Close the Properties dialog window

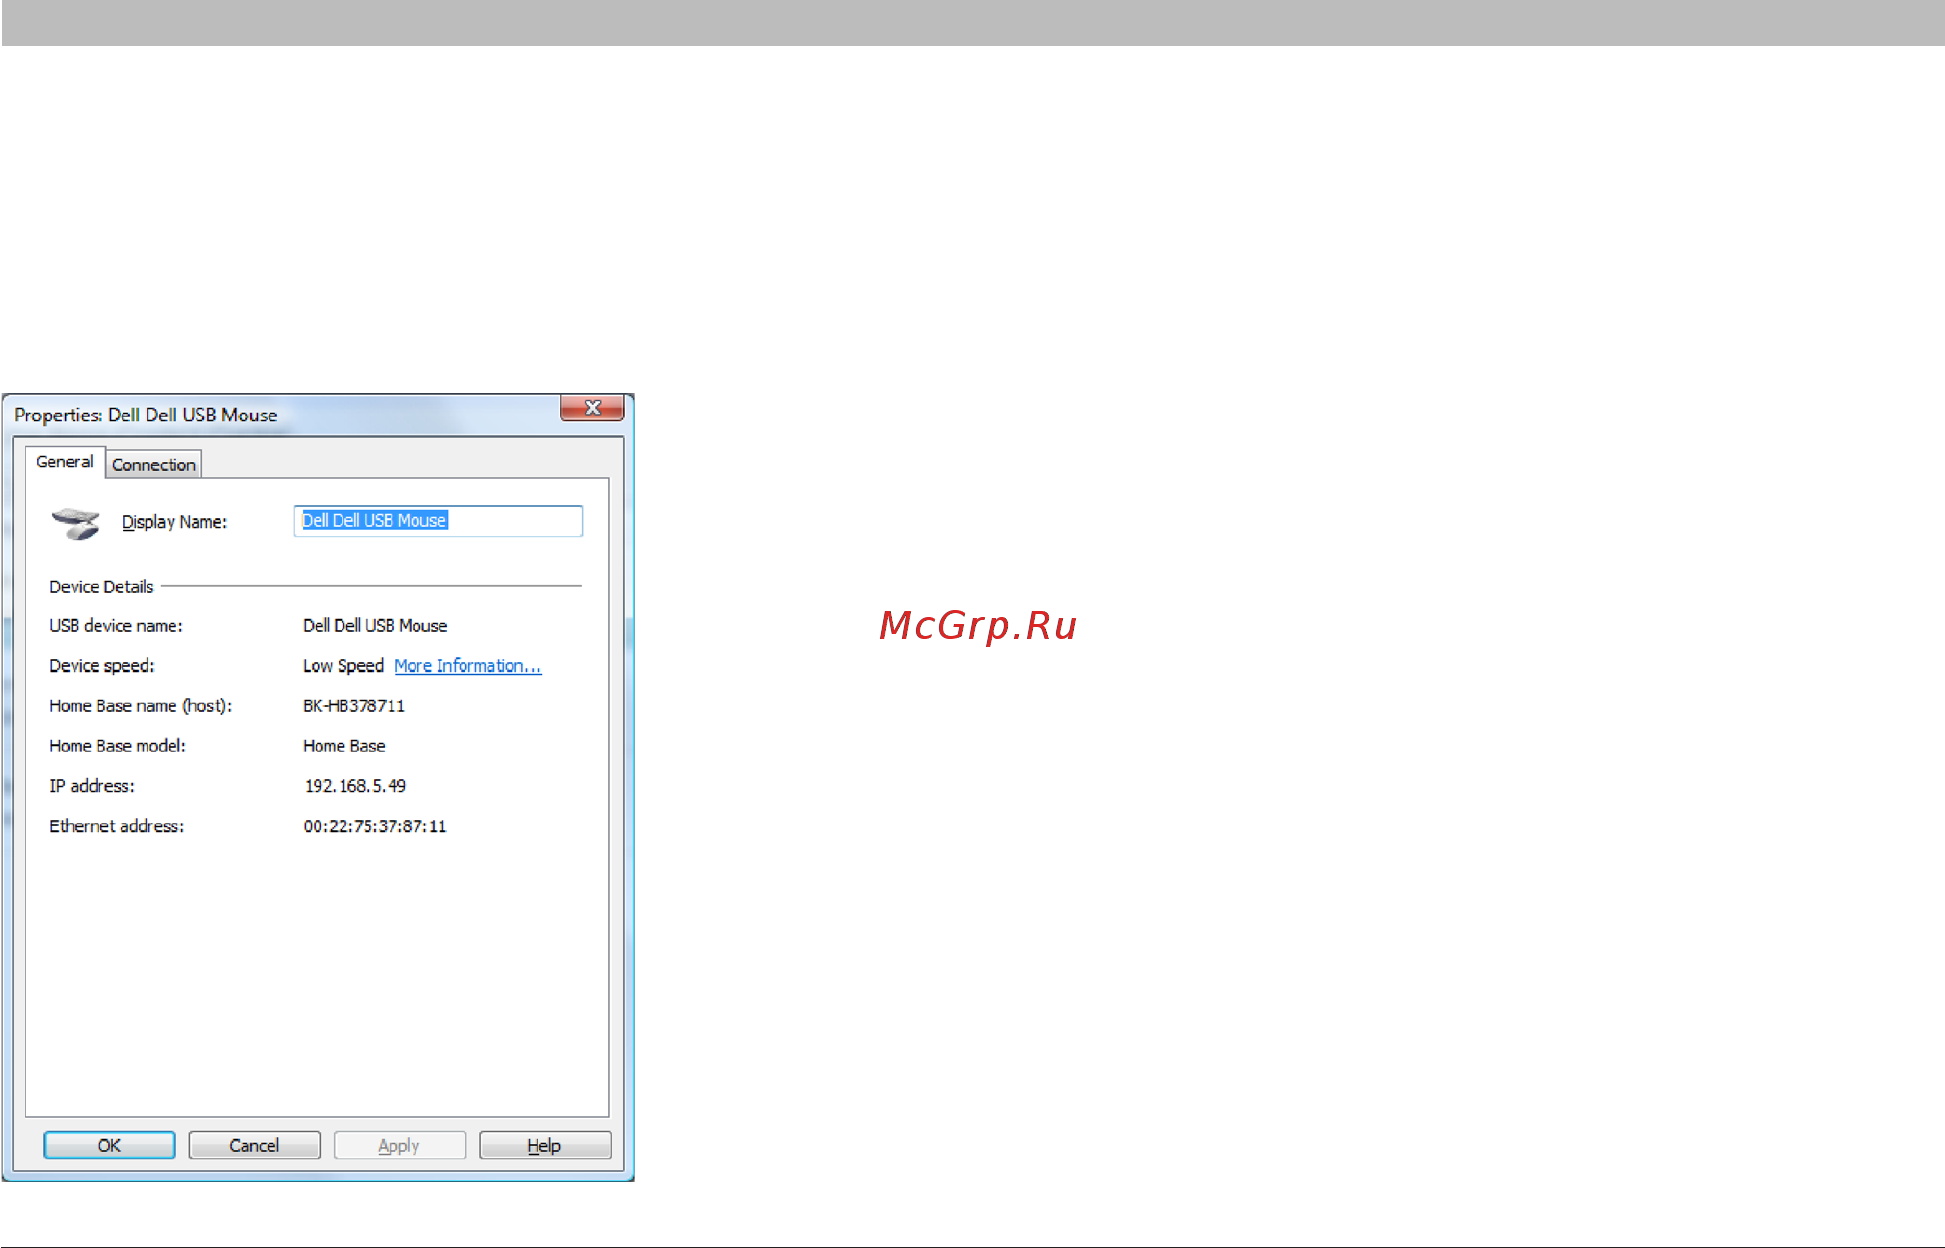point(592,408)
